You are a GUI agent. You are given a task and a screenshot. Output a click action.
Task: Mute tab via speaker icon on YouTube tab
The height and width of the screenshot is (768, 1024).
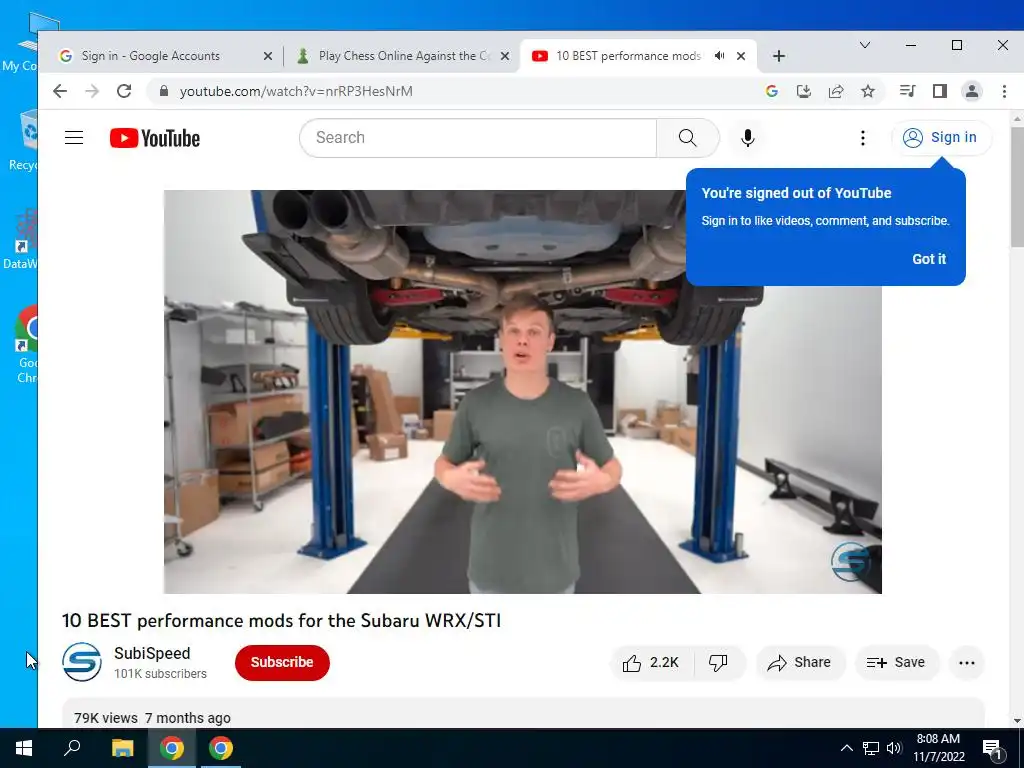[x=720, y=56]
